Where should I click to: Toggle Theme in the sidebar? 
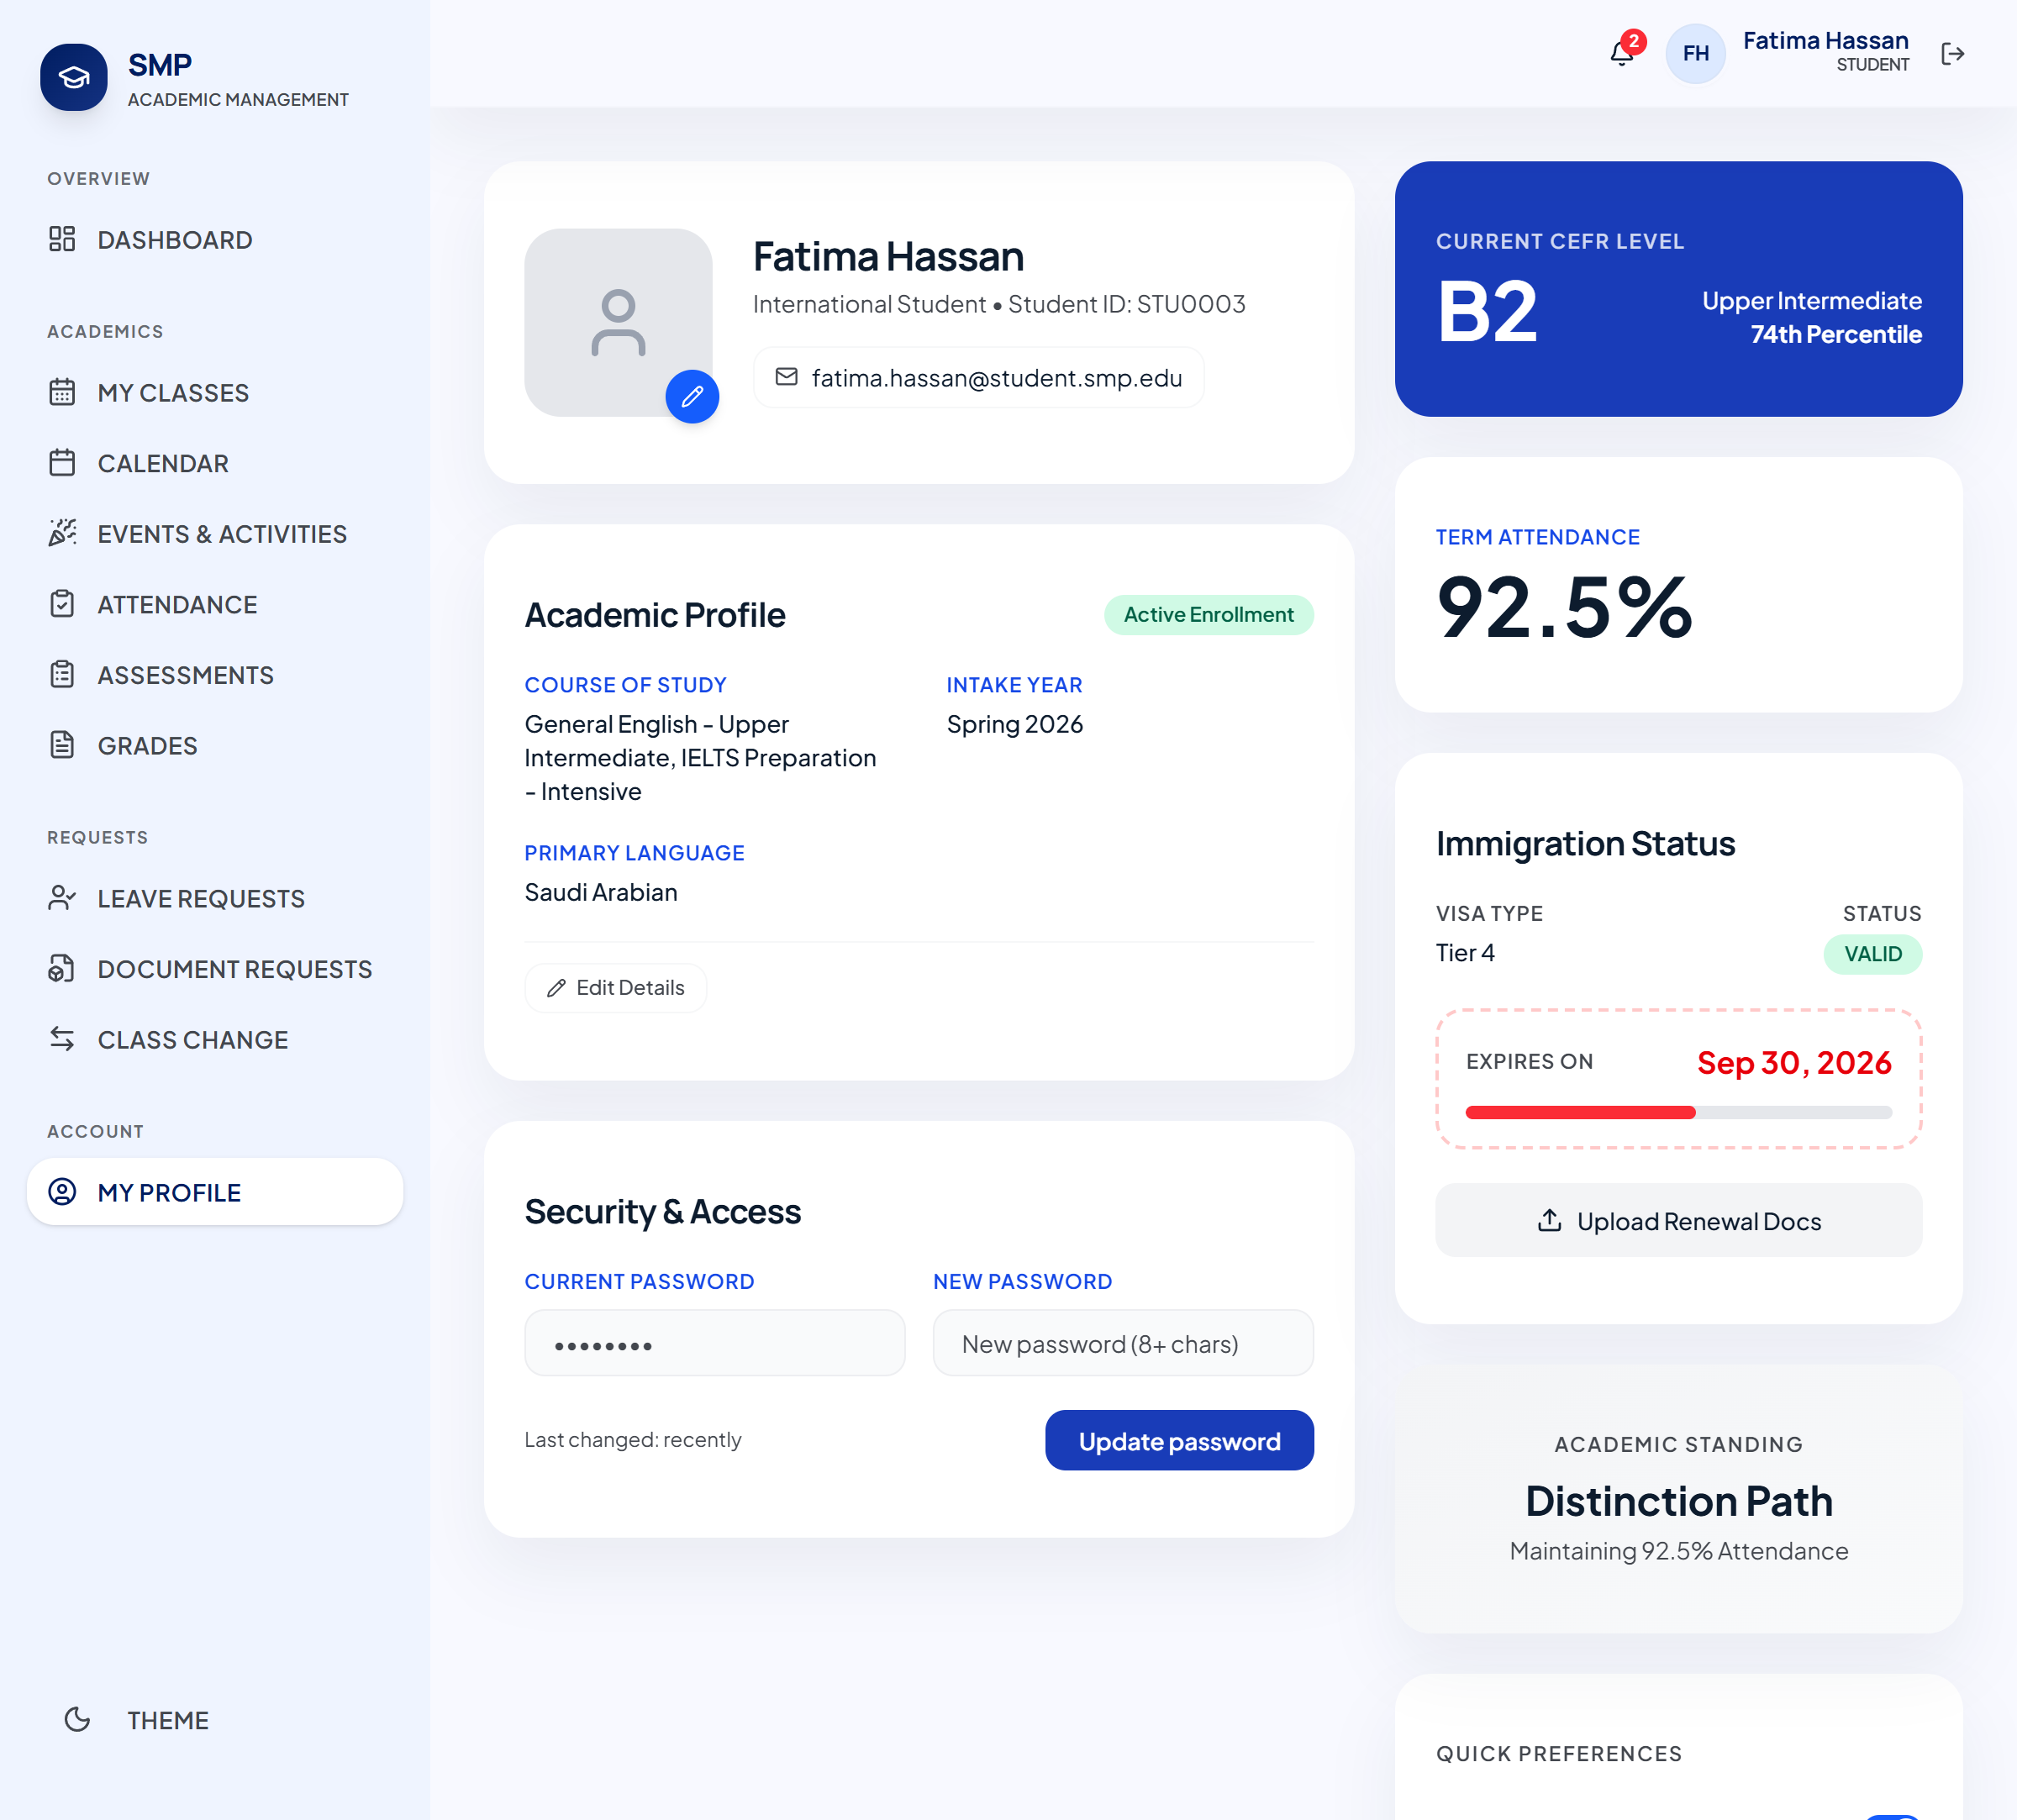(x=215, y=1720)
